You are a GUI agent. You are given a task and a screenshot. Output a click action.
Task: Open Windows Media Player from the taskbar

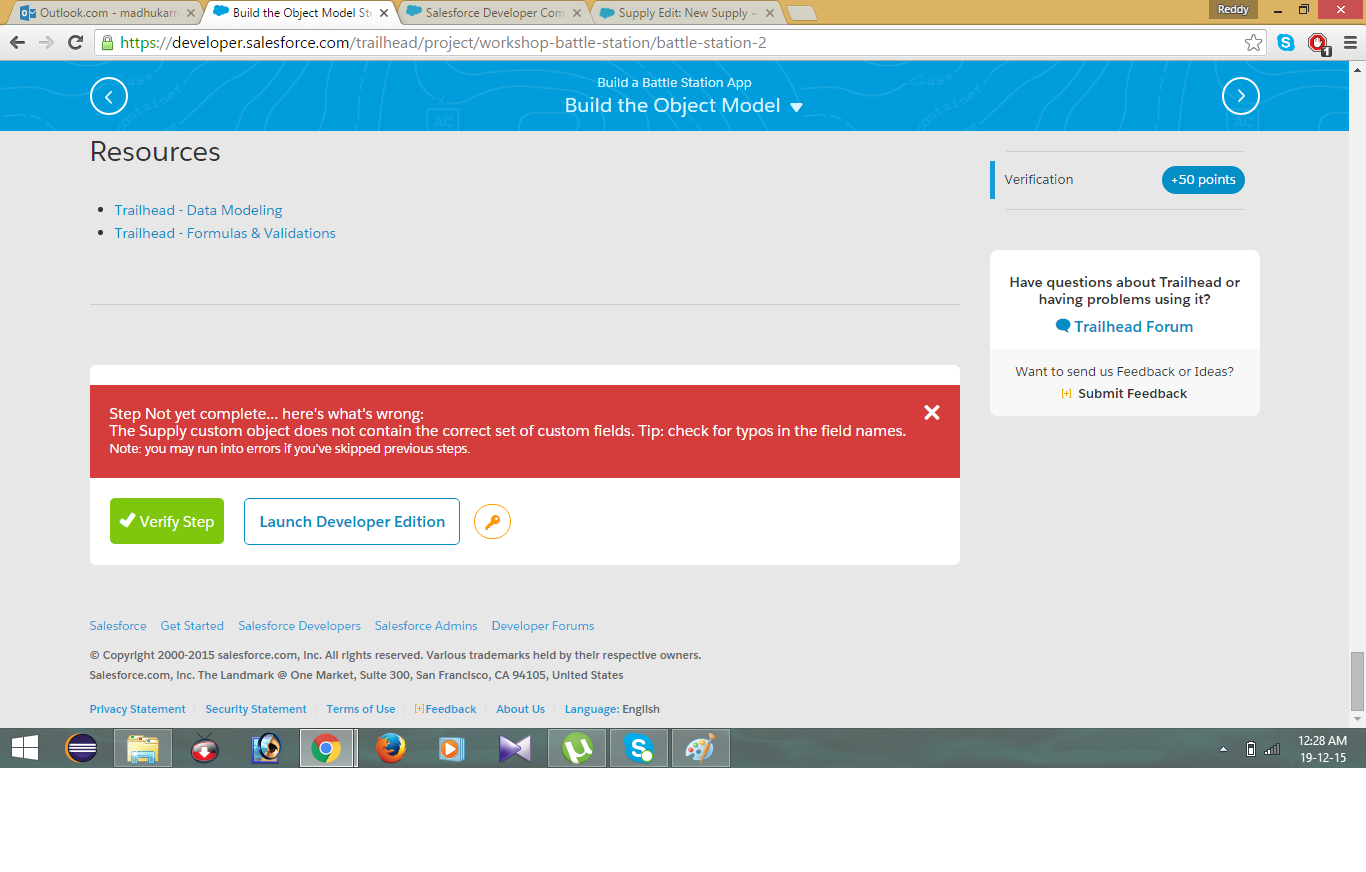click(x=453, y=748)
